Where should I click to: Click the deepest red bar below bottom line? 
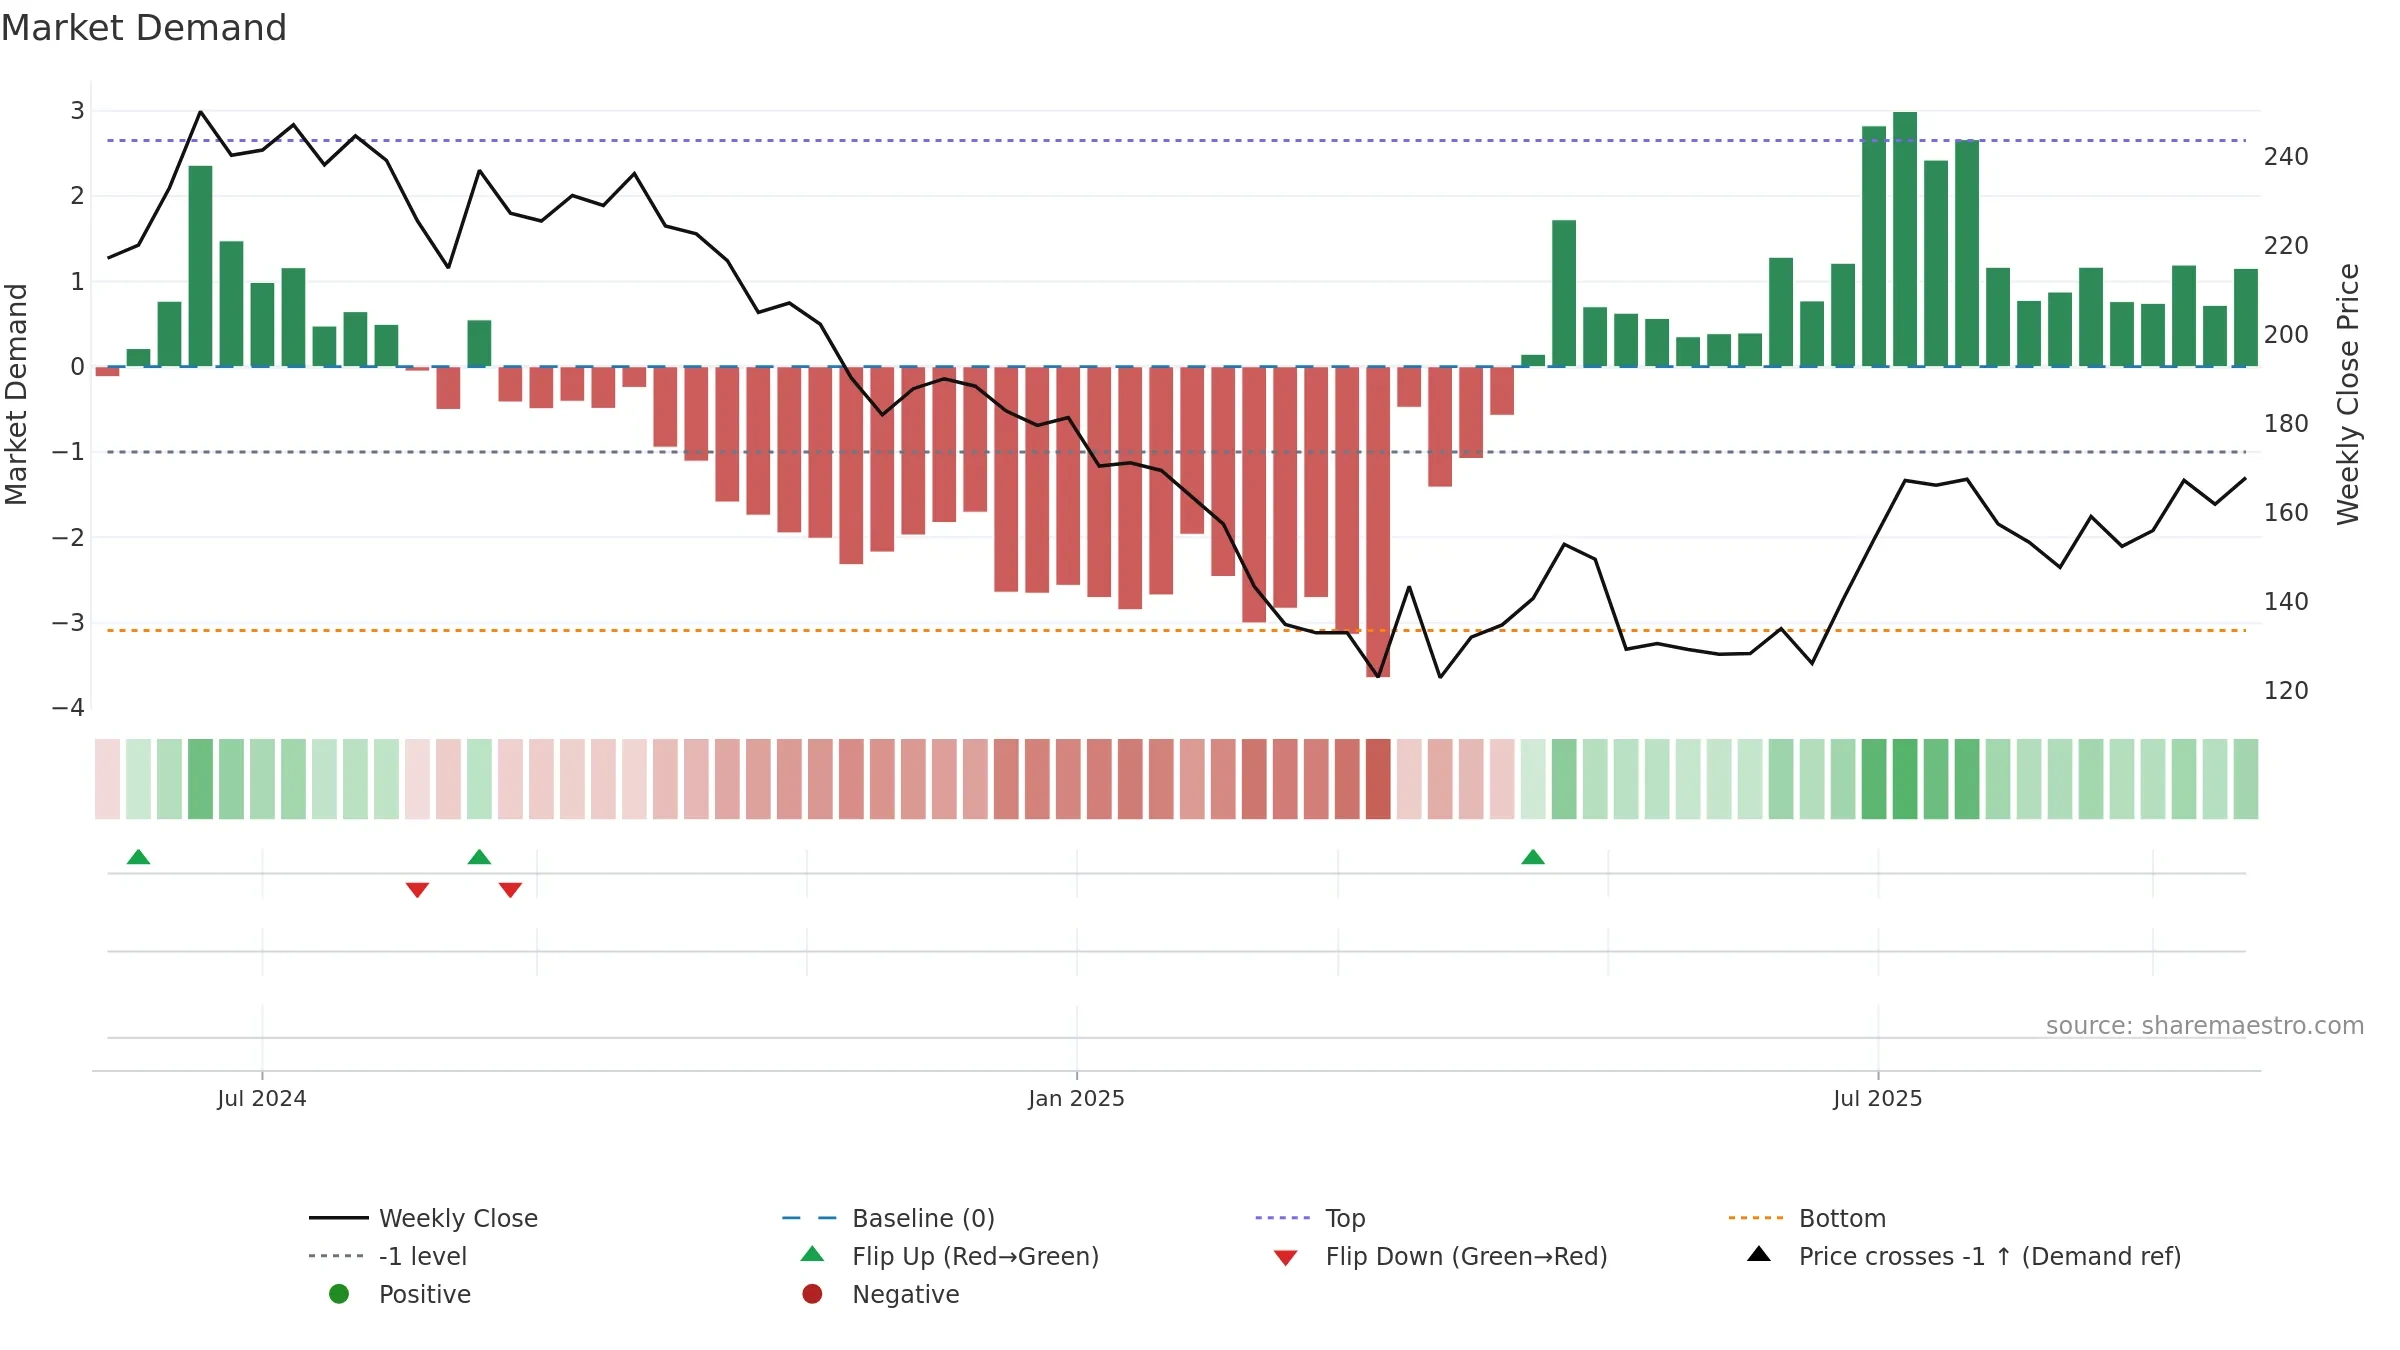tap(1378, 522)
